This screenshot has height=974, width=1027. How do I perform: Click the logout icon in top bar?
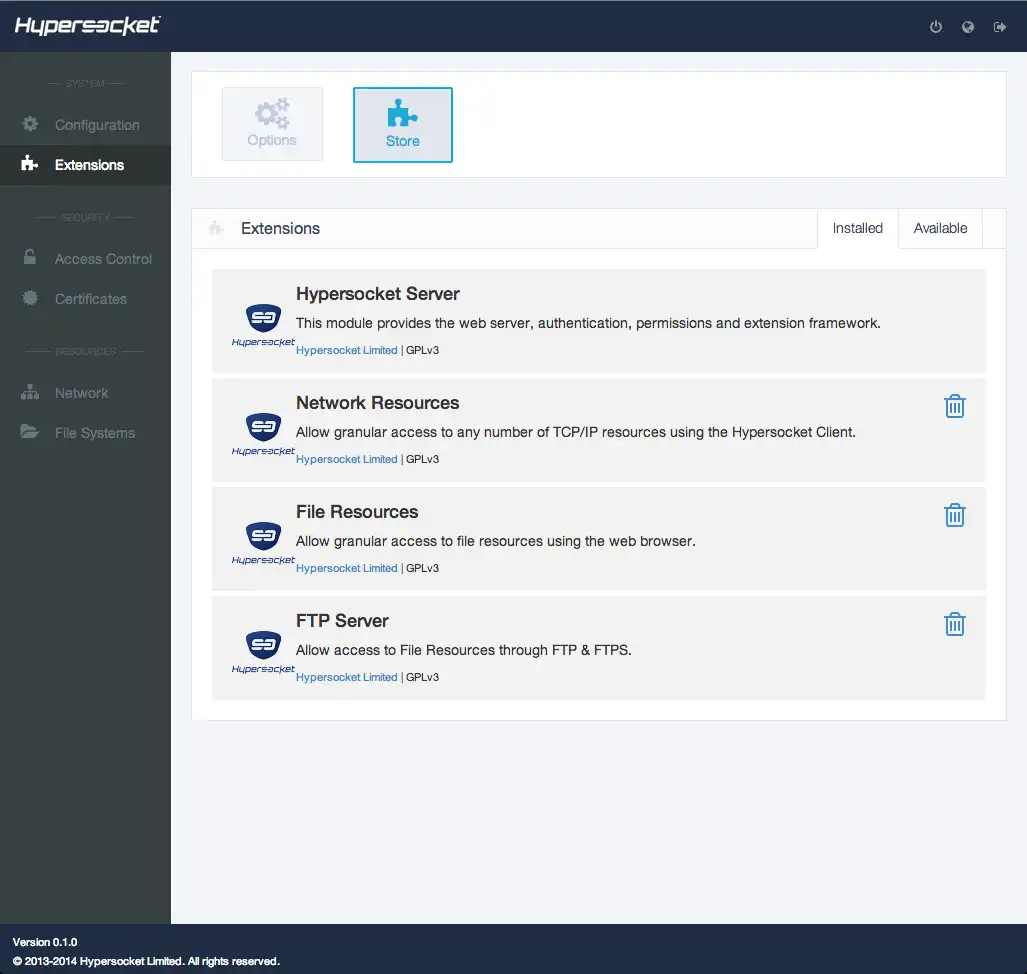[x=999, y=27]
